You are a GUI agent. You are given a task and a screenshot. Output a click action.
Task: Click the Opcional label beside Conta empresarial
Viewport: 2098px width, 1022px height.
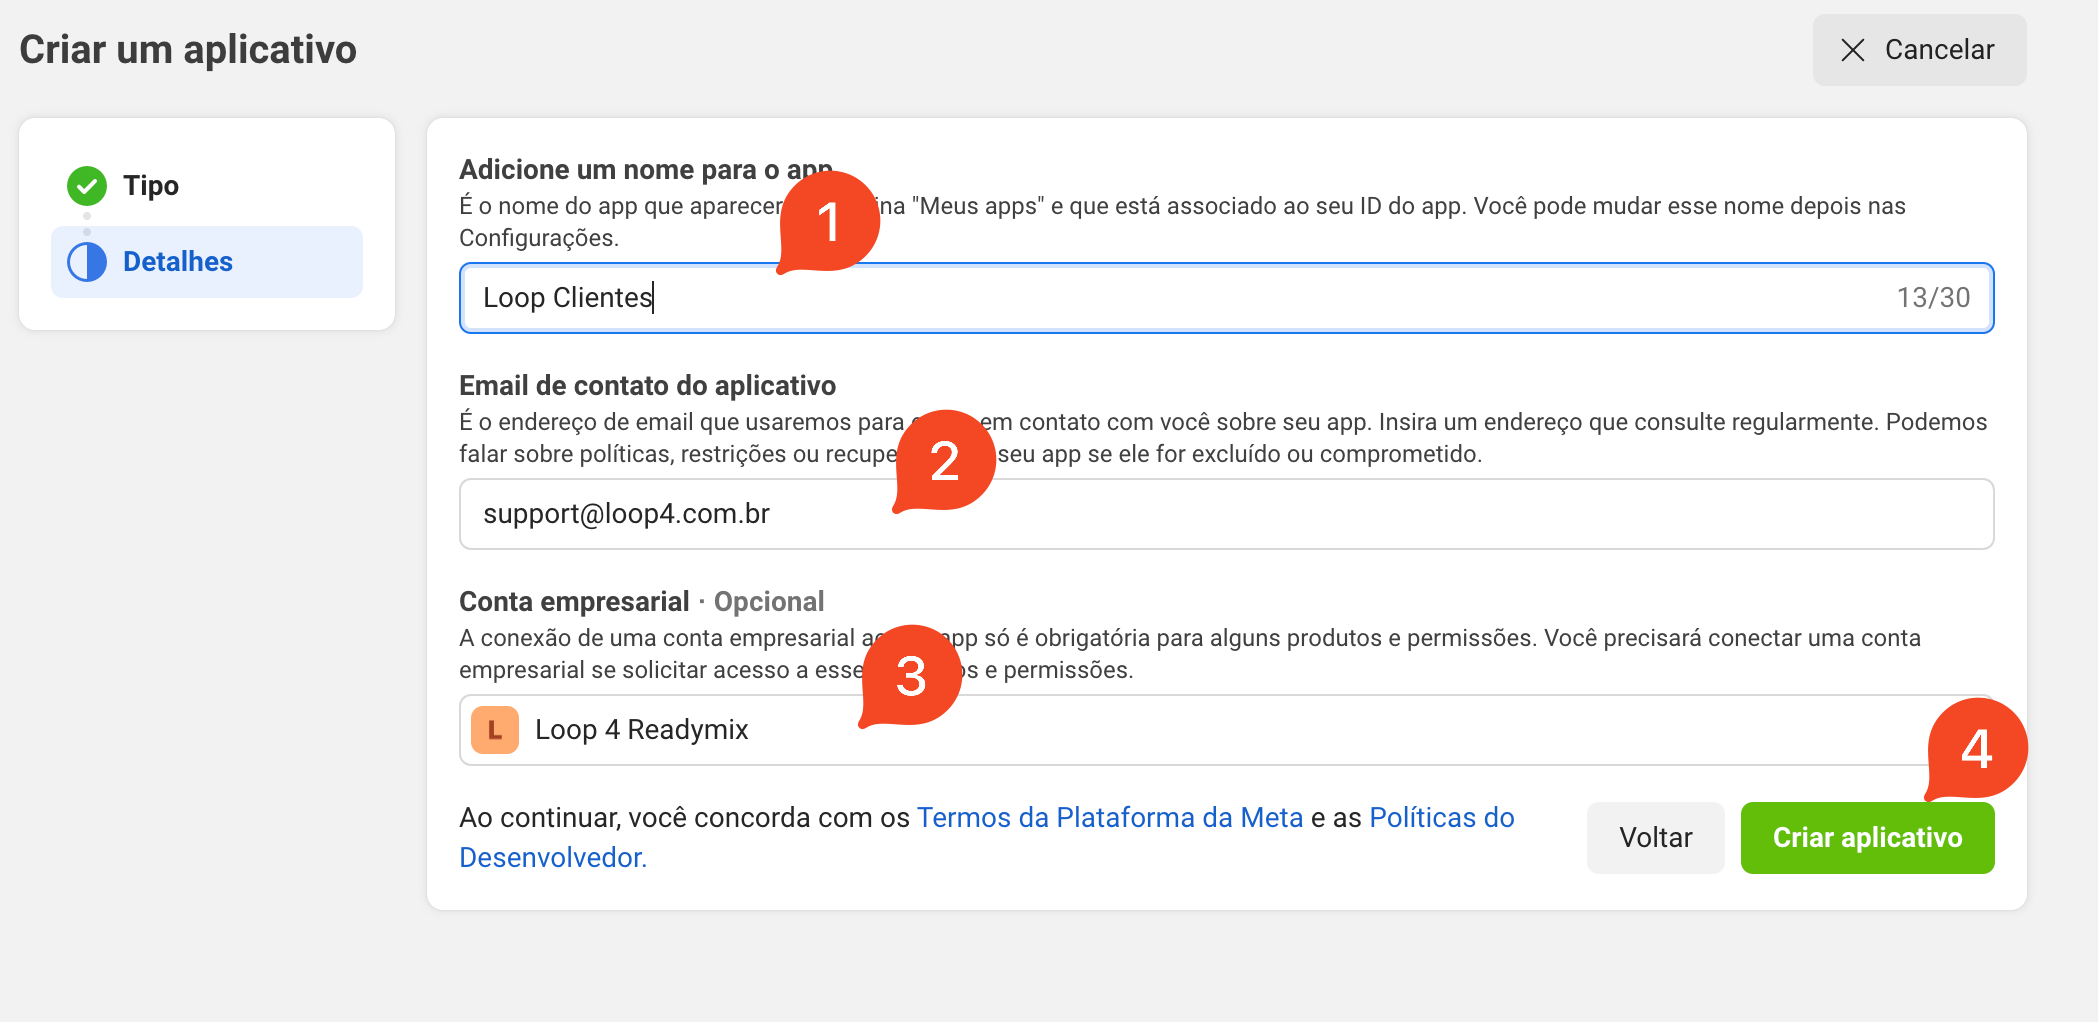click(x=768, y=602)
